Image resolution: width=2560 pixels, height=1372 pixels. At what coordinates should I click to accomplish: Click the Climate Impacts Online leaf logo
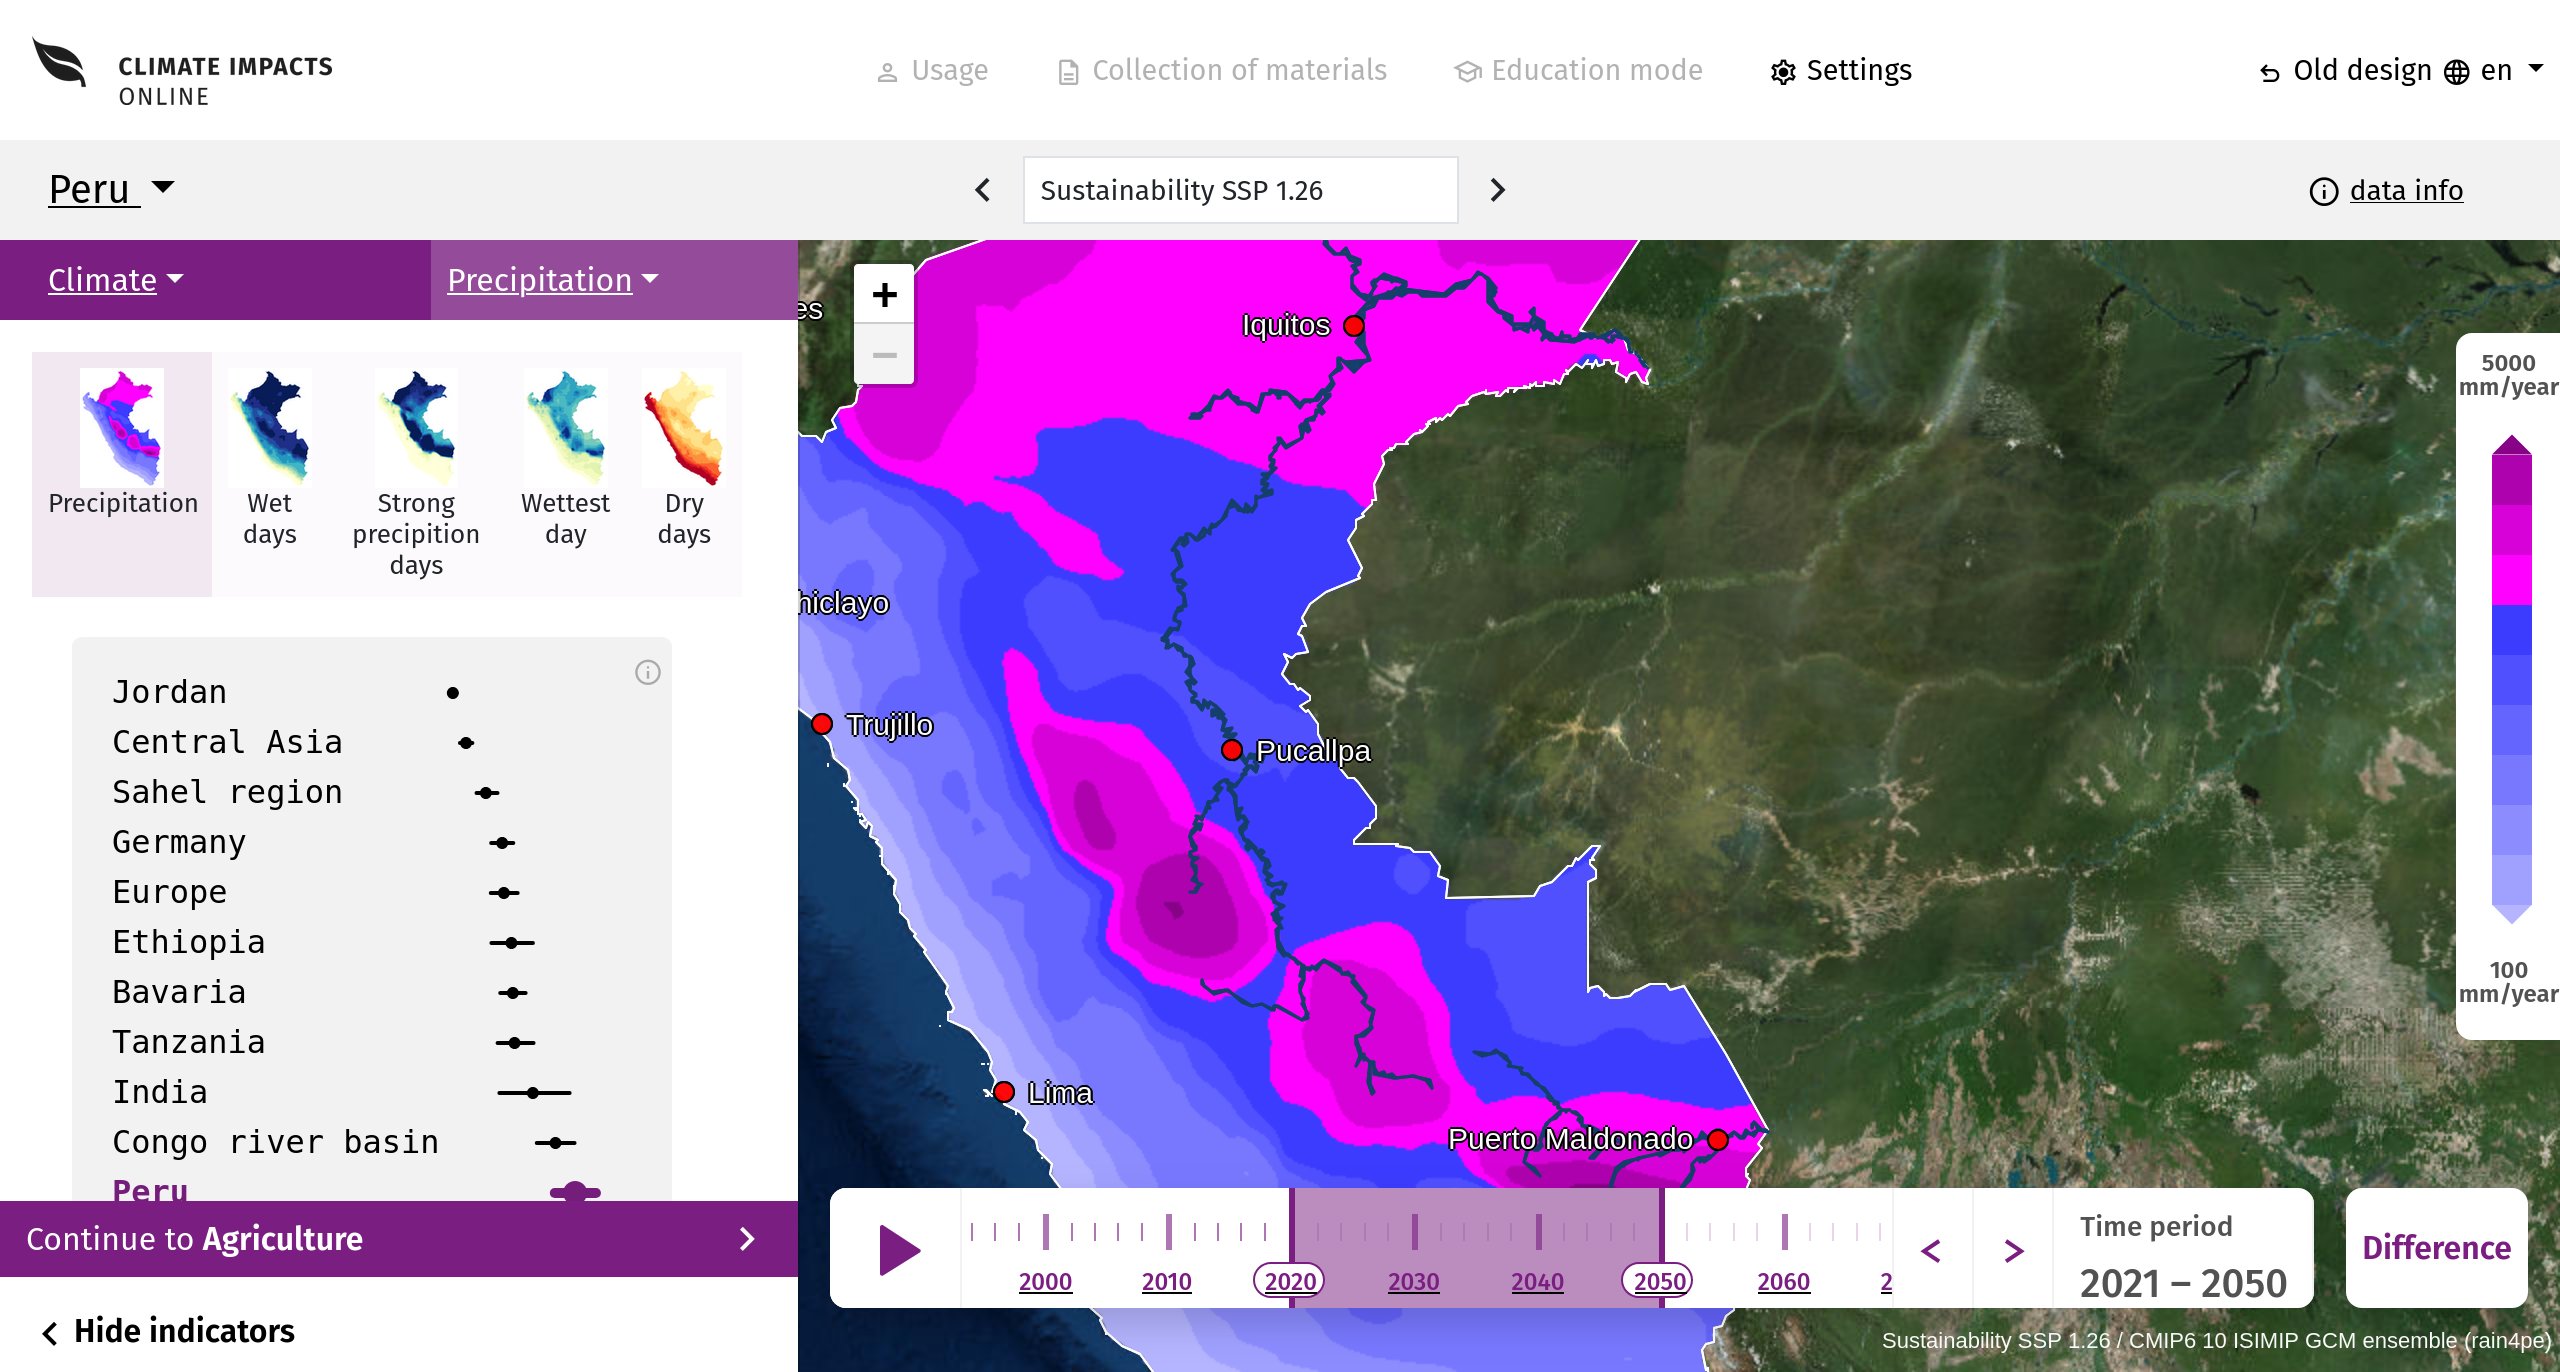point(60,64)
